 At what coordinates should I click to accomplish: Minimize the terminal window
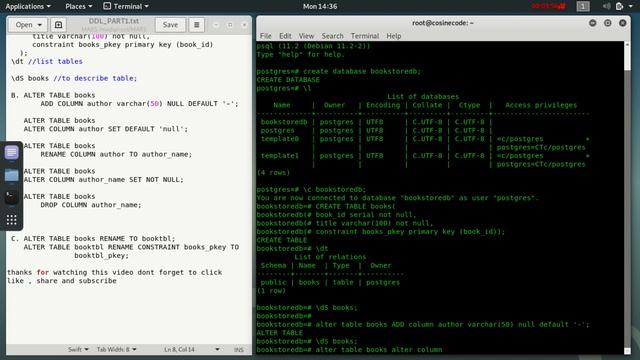593,23
